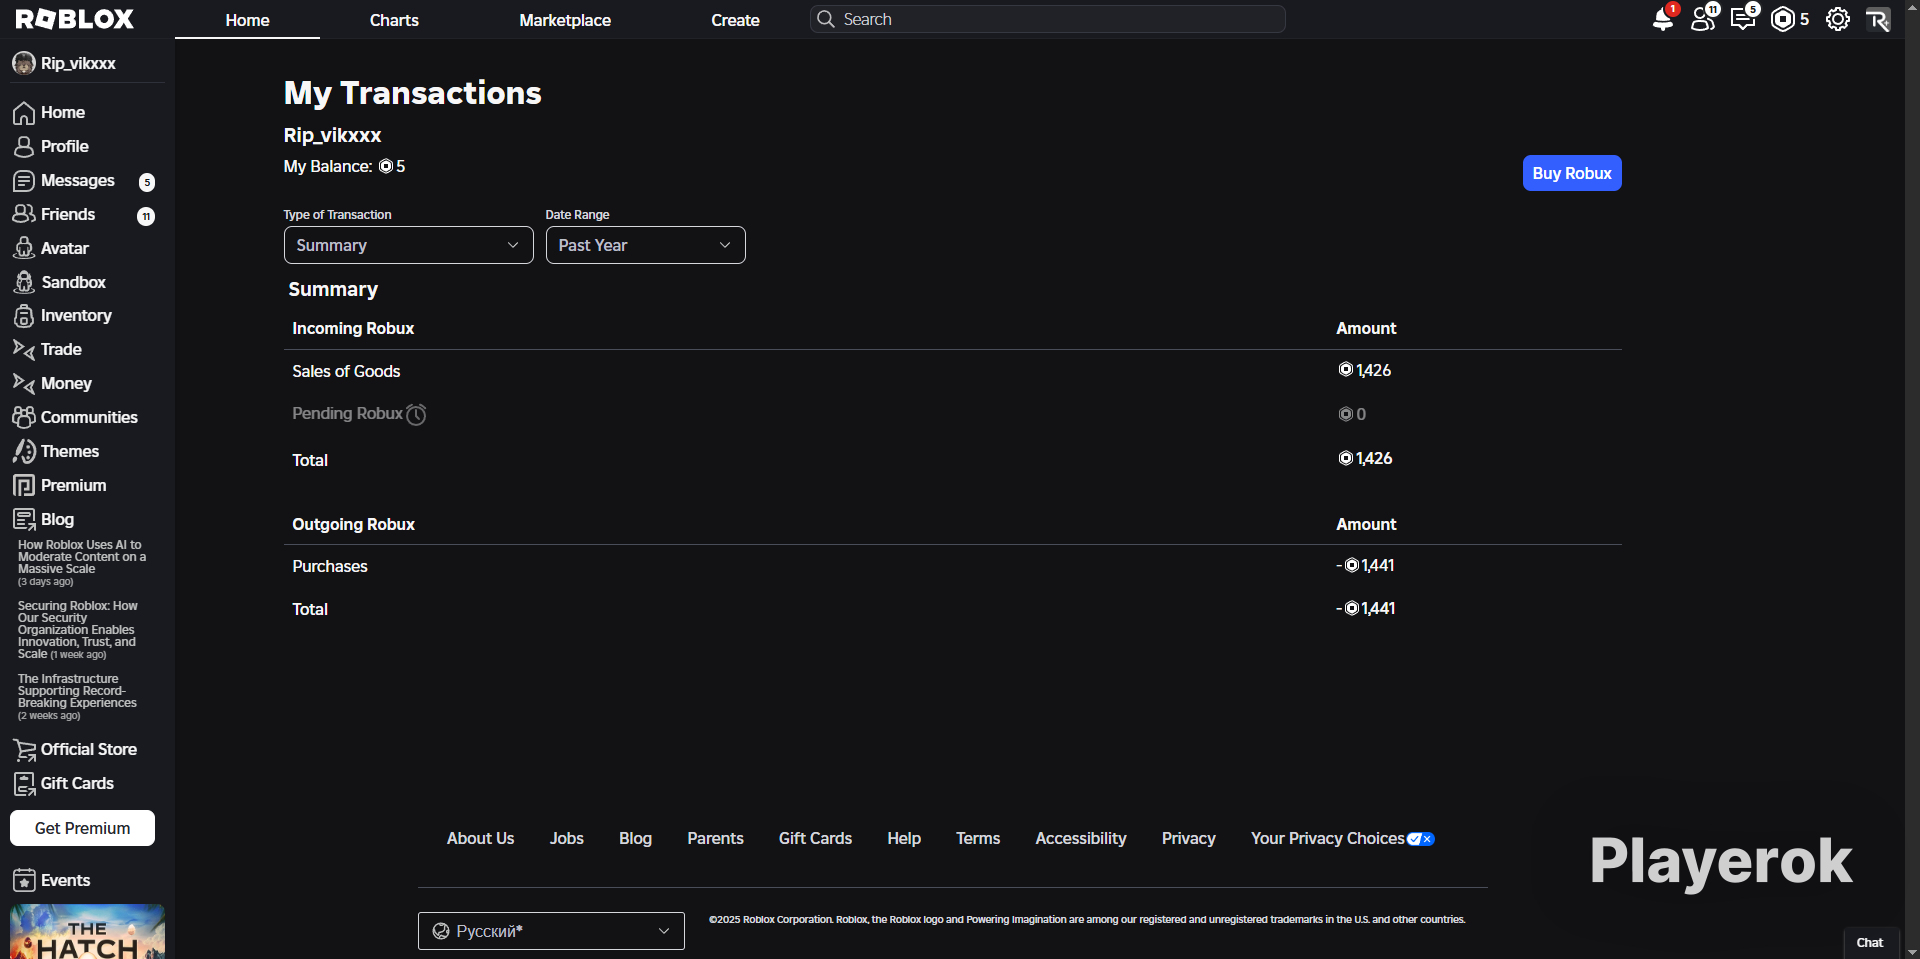
Task: Open the notifications bell icon
Action: click(1663, 19)
